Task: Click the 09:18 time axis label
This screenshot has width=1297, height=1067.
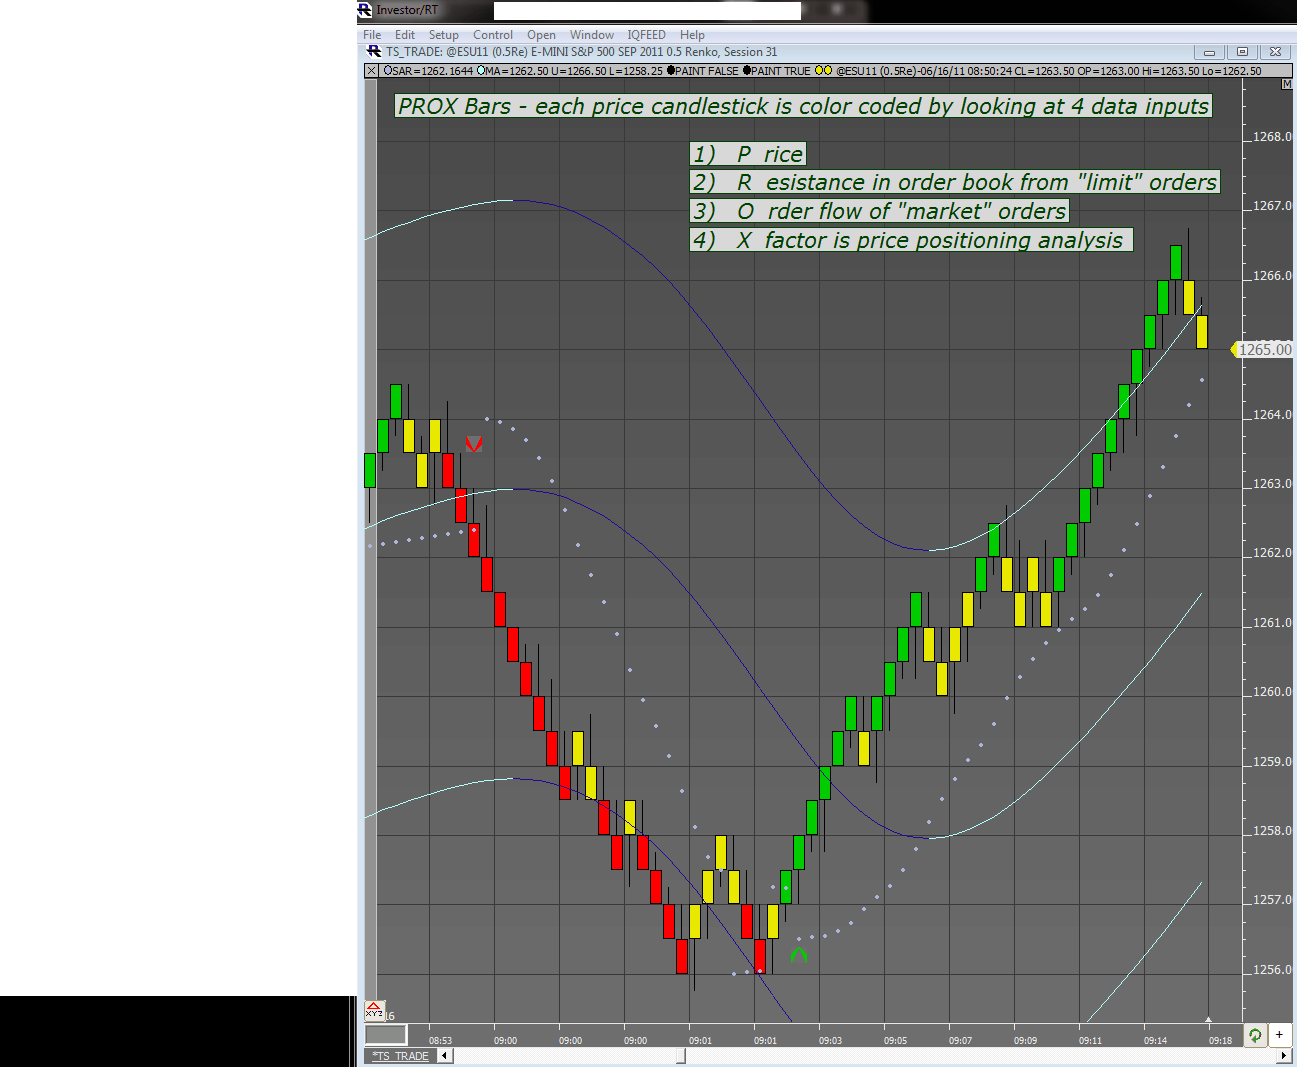Action: pyautogui.click(x=1220, y=1041)
